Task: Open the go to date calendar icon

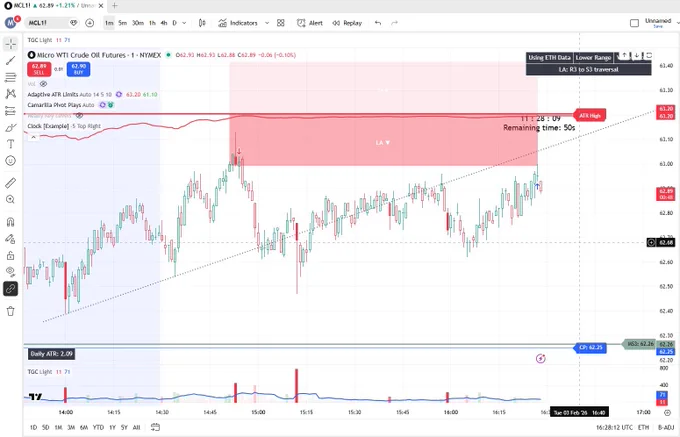Action: pyautogui.click(x=155, y=427)
